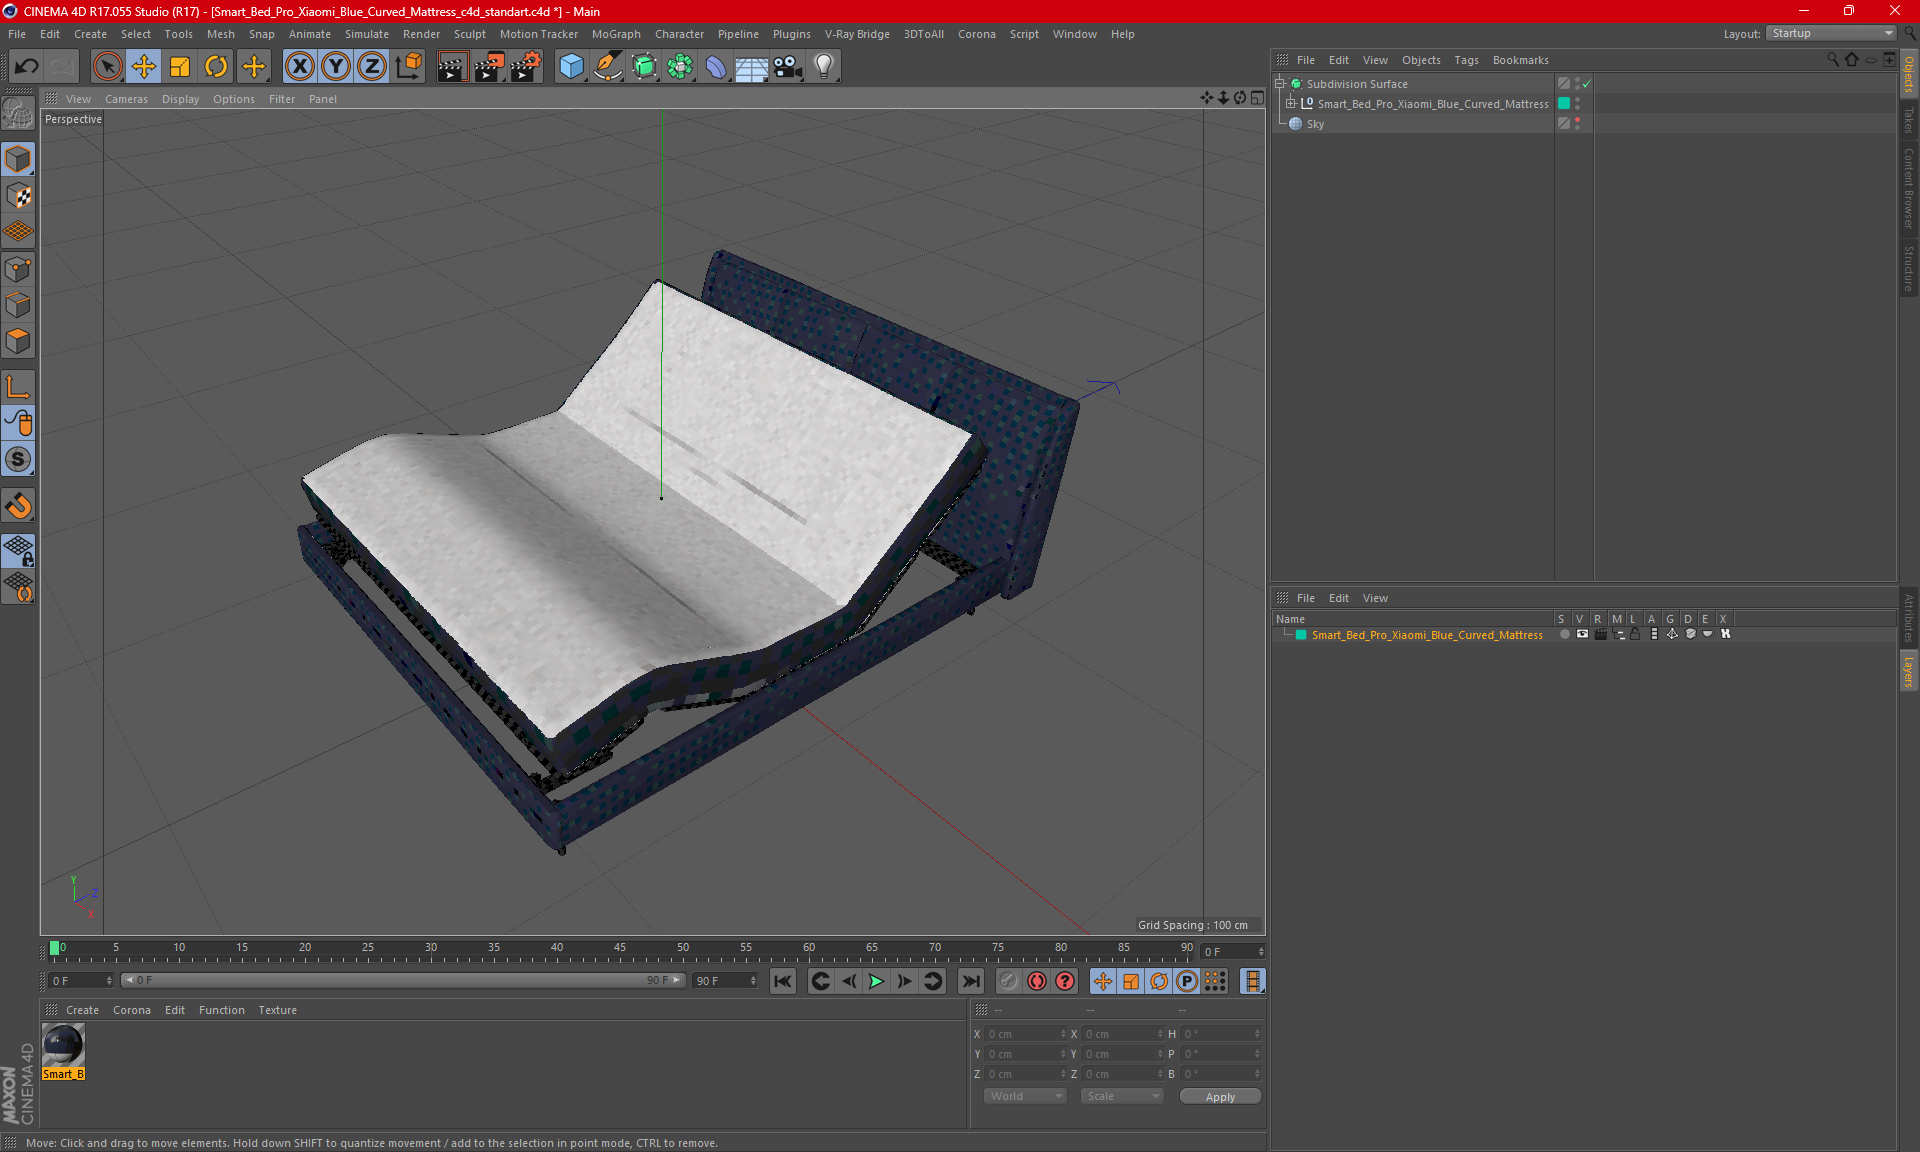Toggle layer View eye icon
Screen dimensions: 1920x1152
tap(1582, 635)
